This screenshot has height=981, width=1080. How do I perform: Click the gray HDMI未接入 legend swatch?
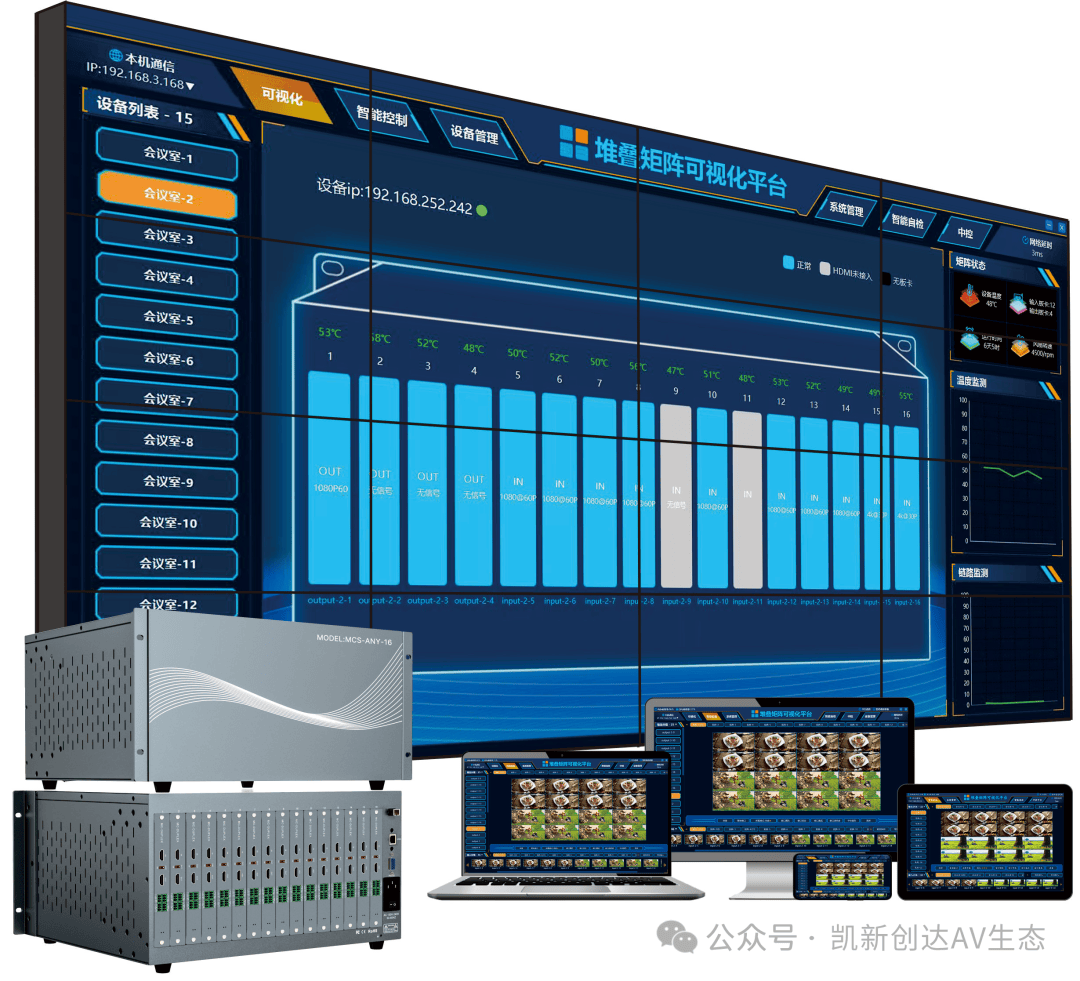tap(825, 269)
